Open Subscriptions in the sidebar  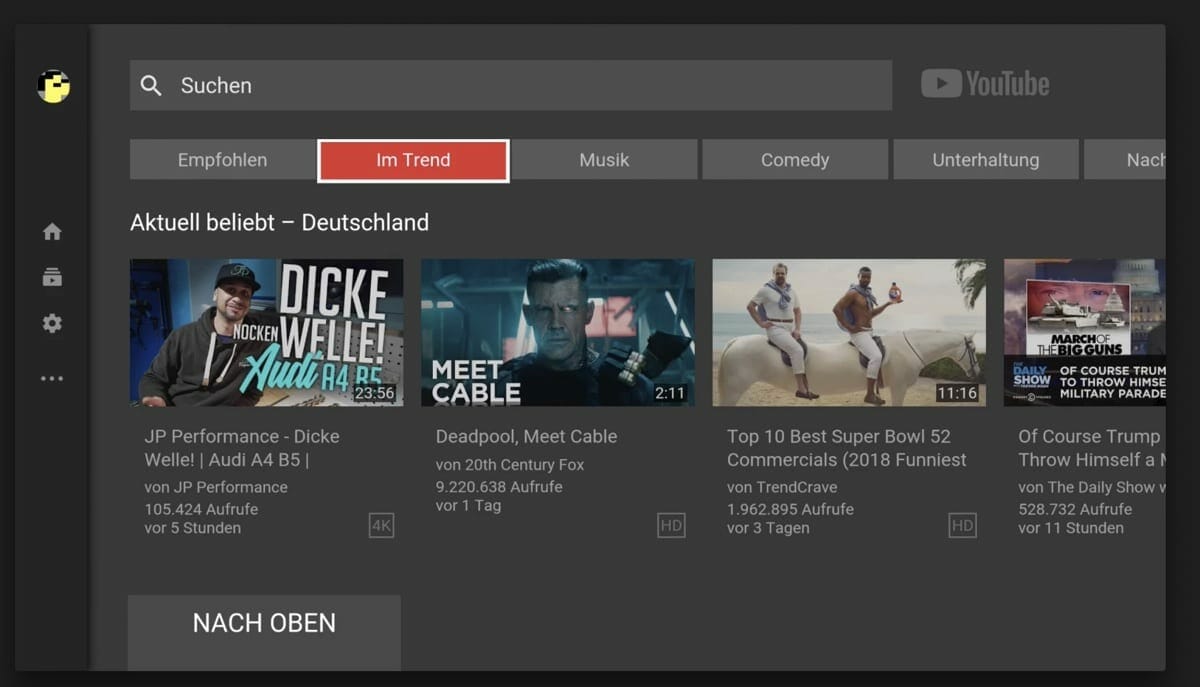tap(52, 277)
